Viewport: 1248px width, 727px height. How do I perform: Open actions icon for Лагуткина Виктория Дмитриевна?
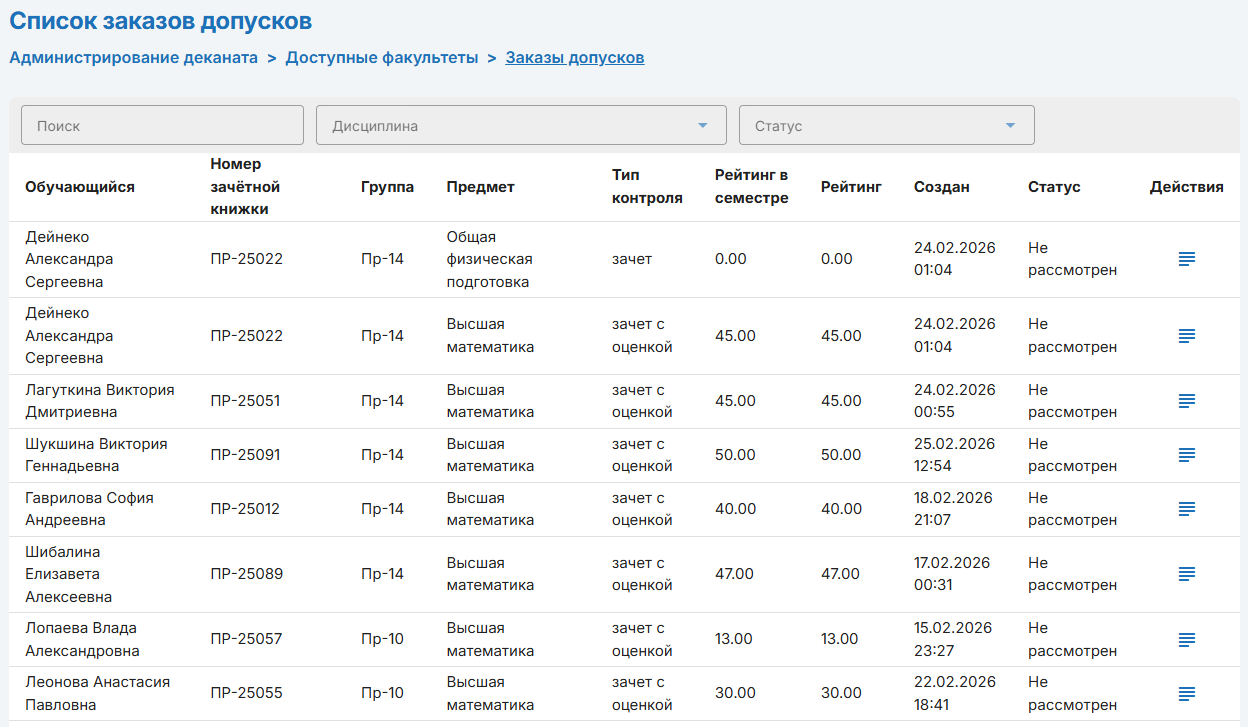(1186, 401)
